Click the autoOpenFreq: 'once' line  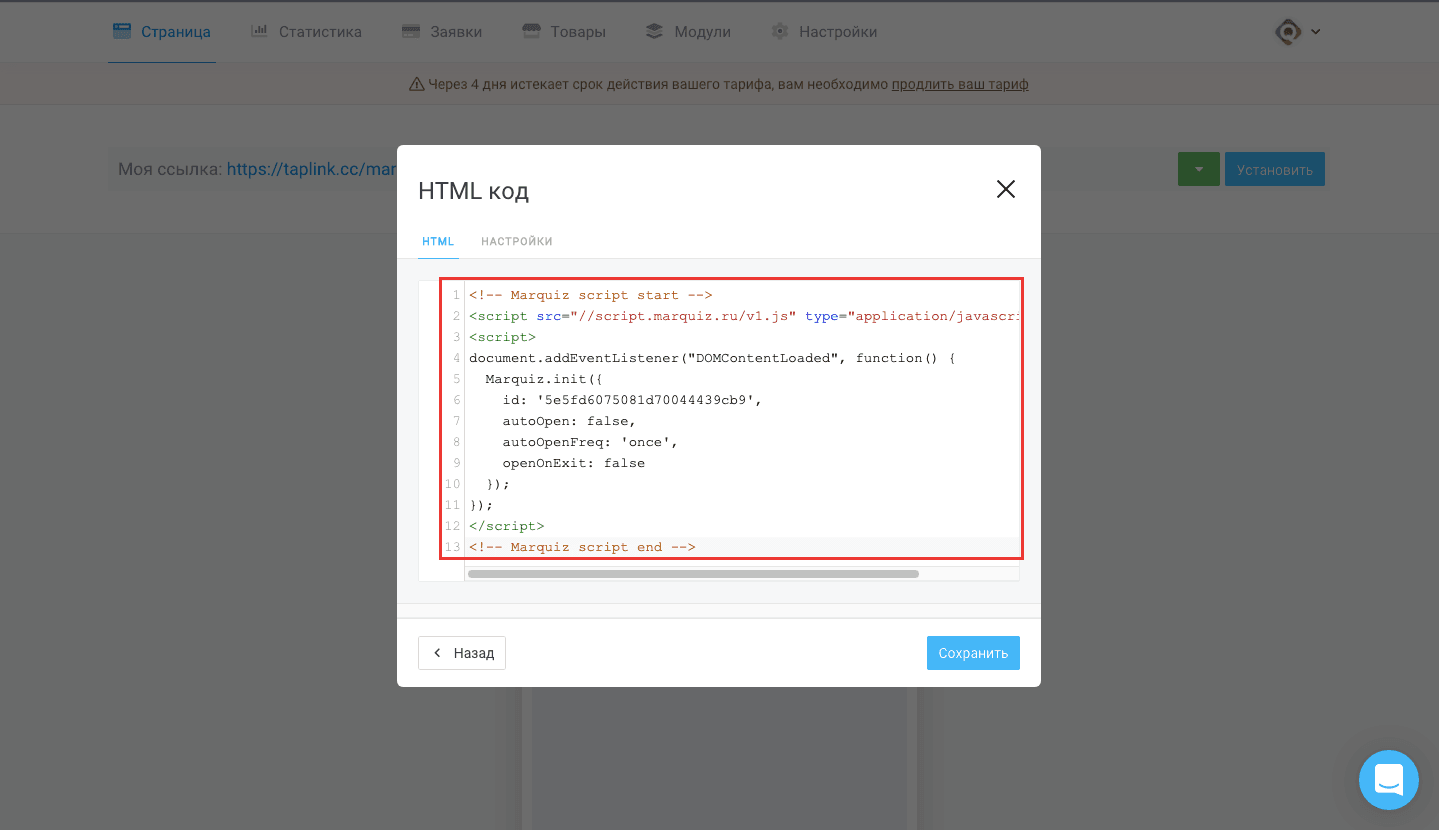click(590, 442)
